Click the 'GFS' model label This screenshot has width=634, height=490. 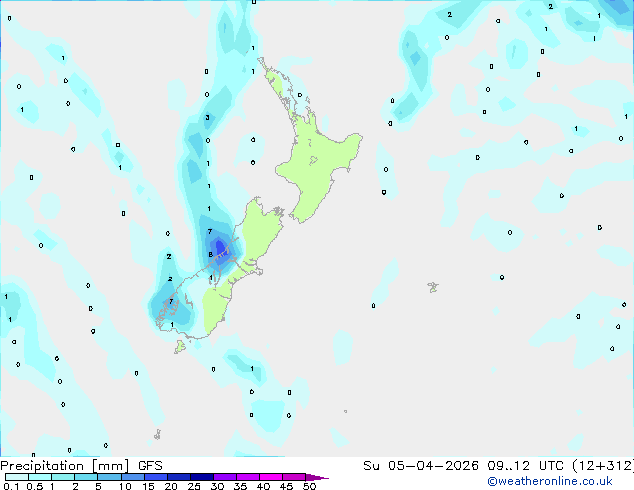(150, 466)
